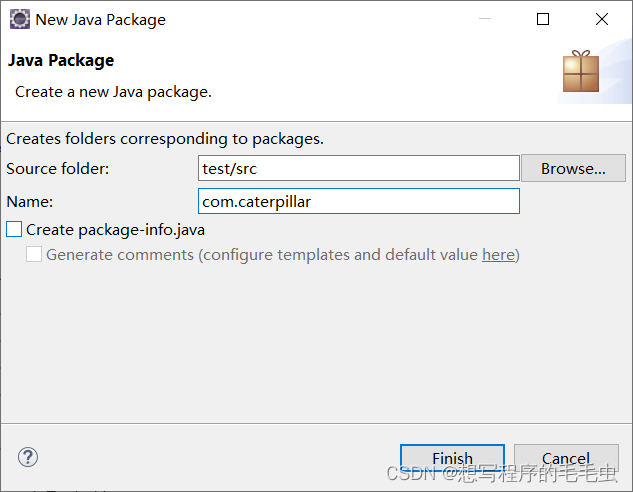Click the 'Name:' label
Image resolution: width=633 pixels, height=492 pixels.
pyautogui.click(x=30, y=202)
